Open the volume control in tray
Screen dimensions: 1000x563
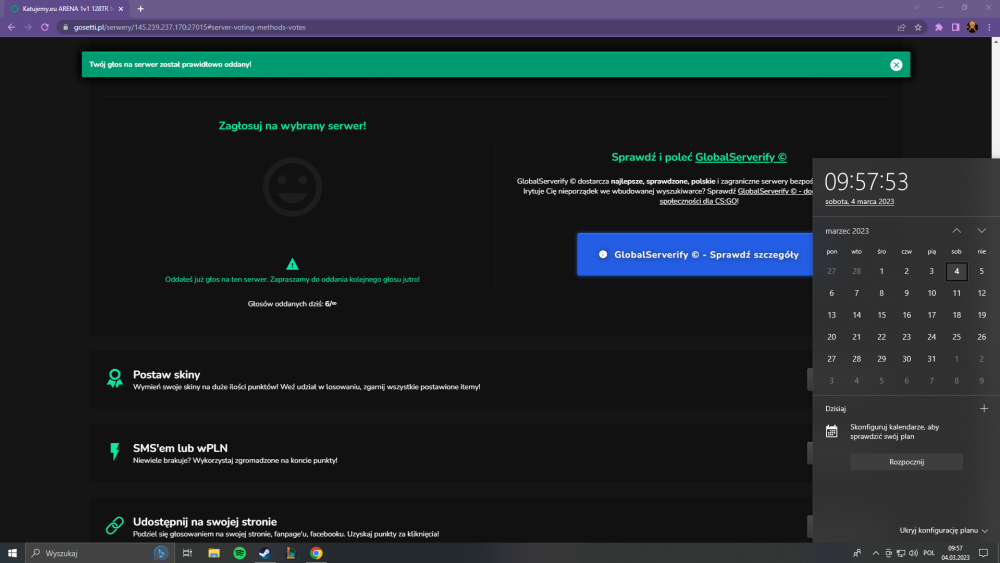click(913, 553)
